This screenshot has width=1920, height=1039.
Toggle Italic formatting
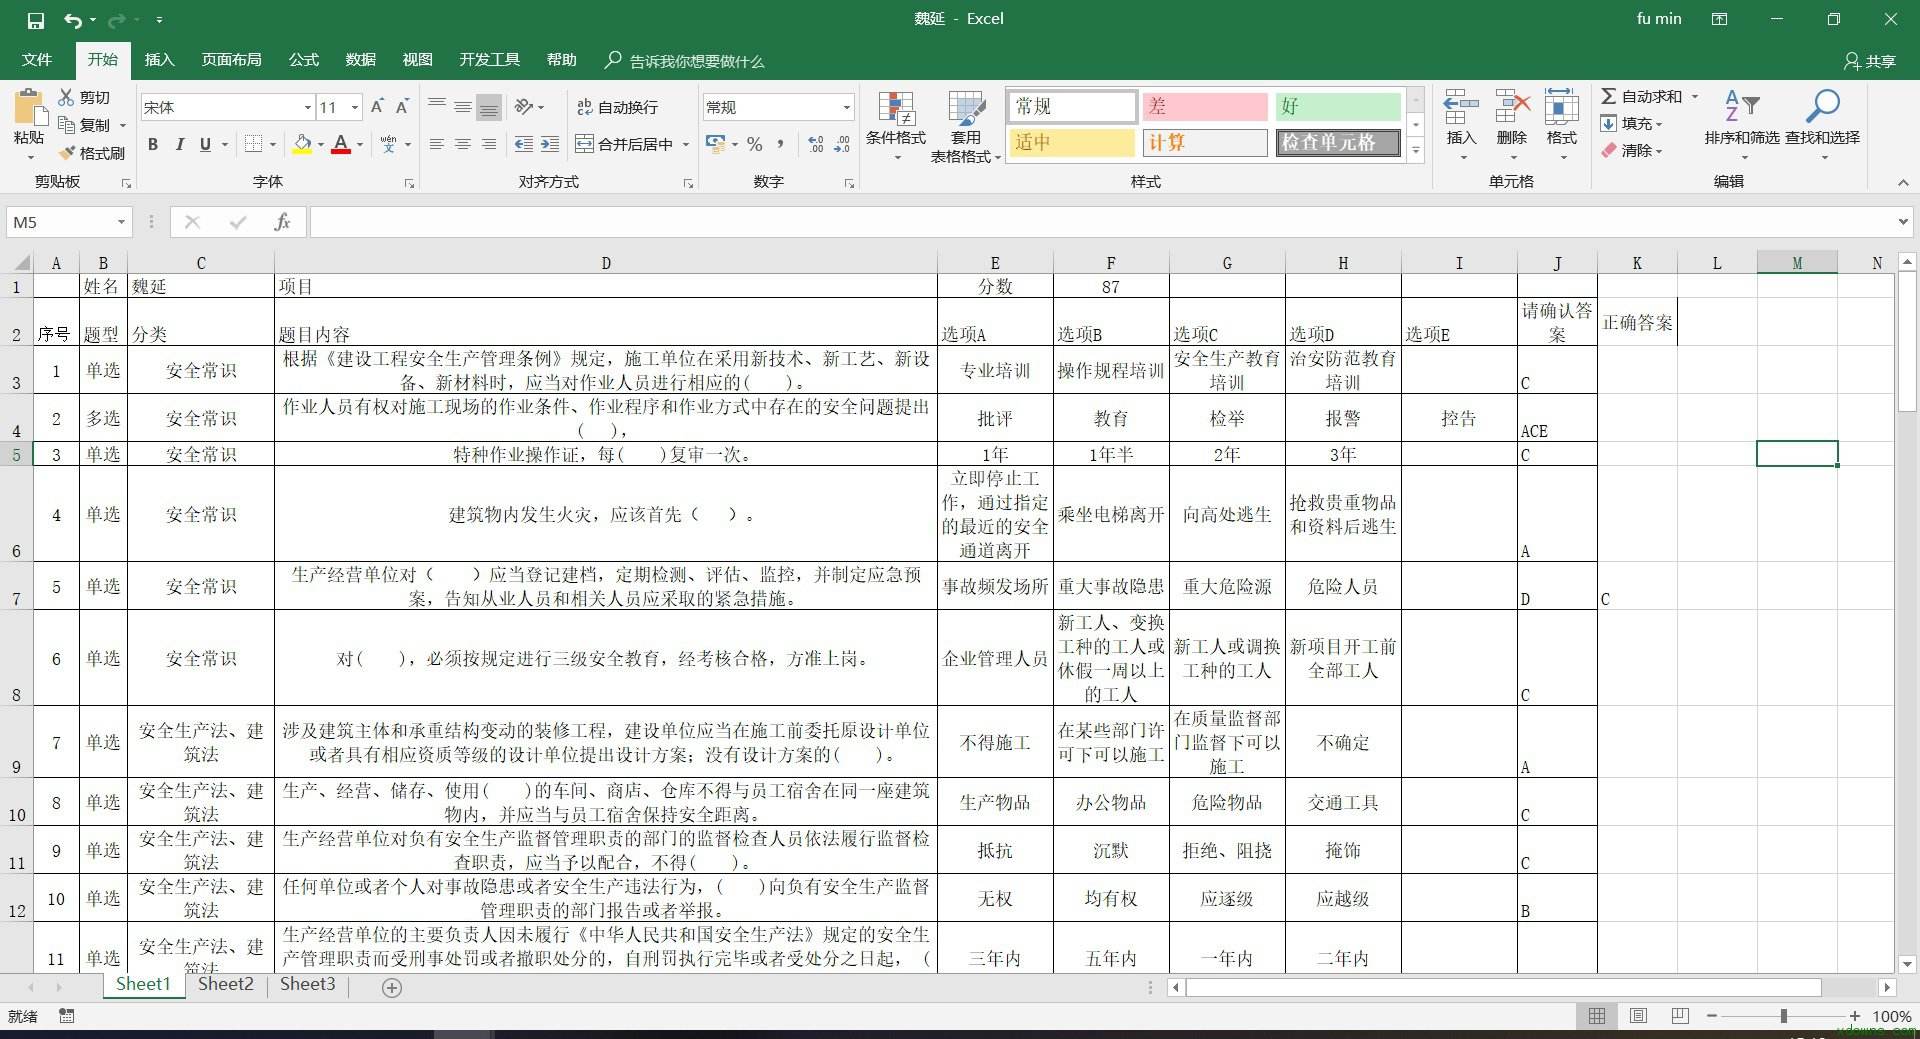click(x=179, y=144)
